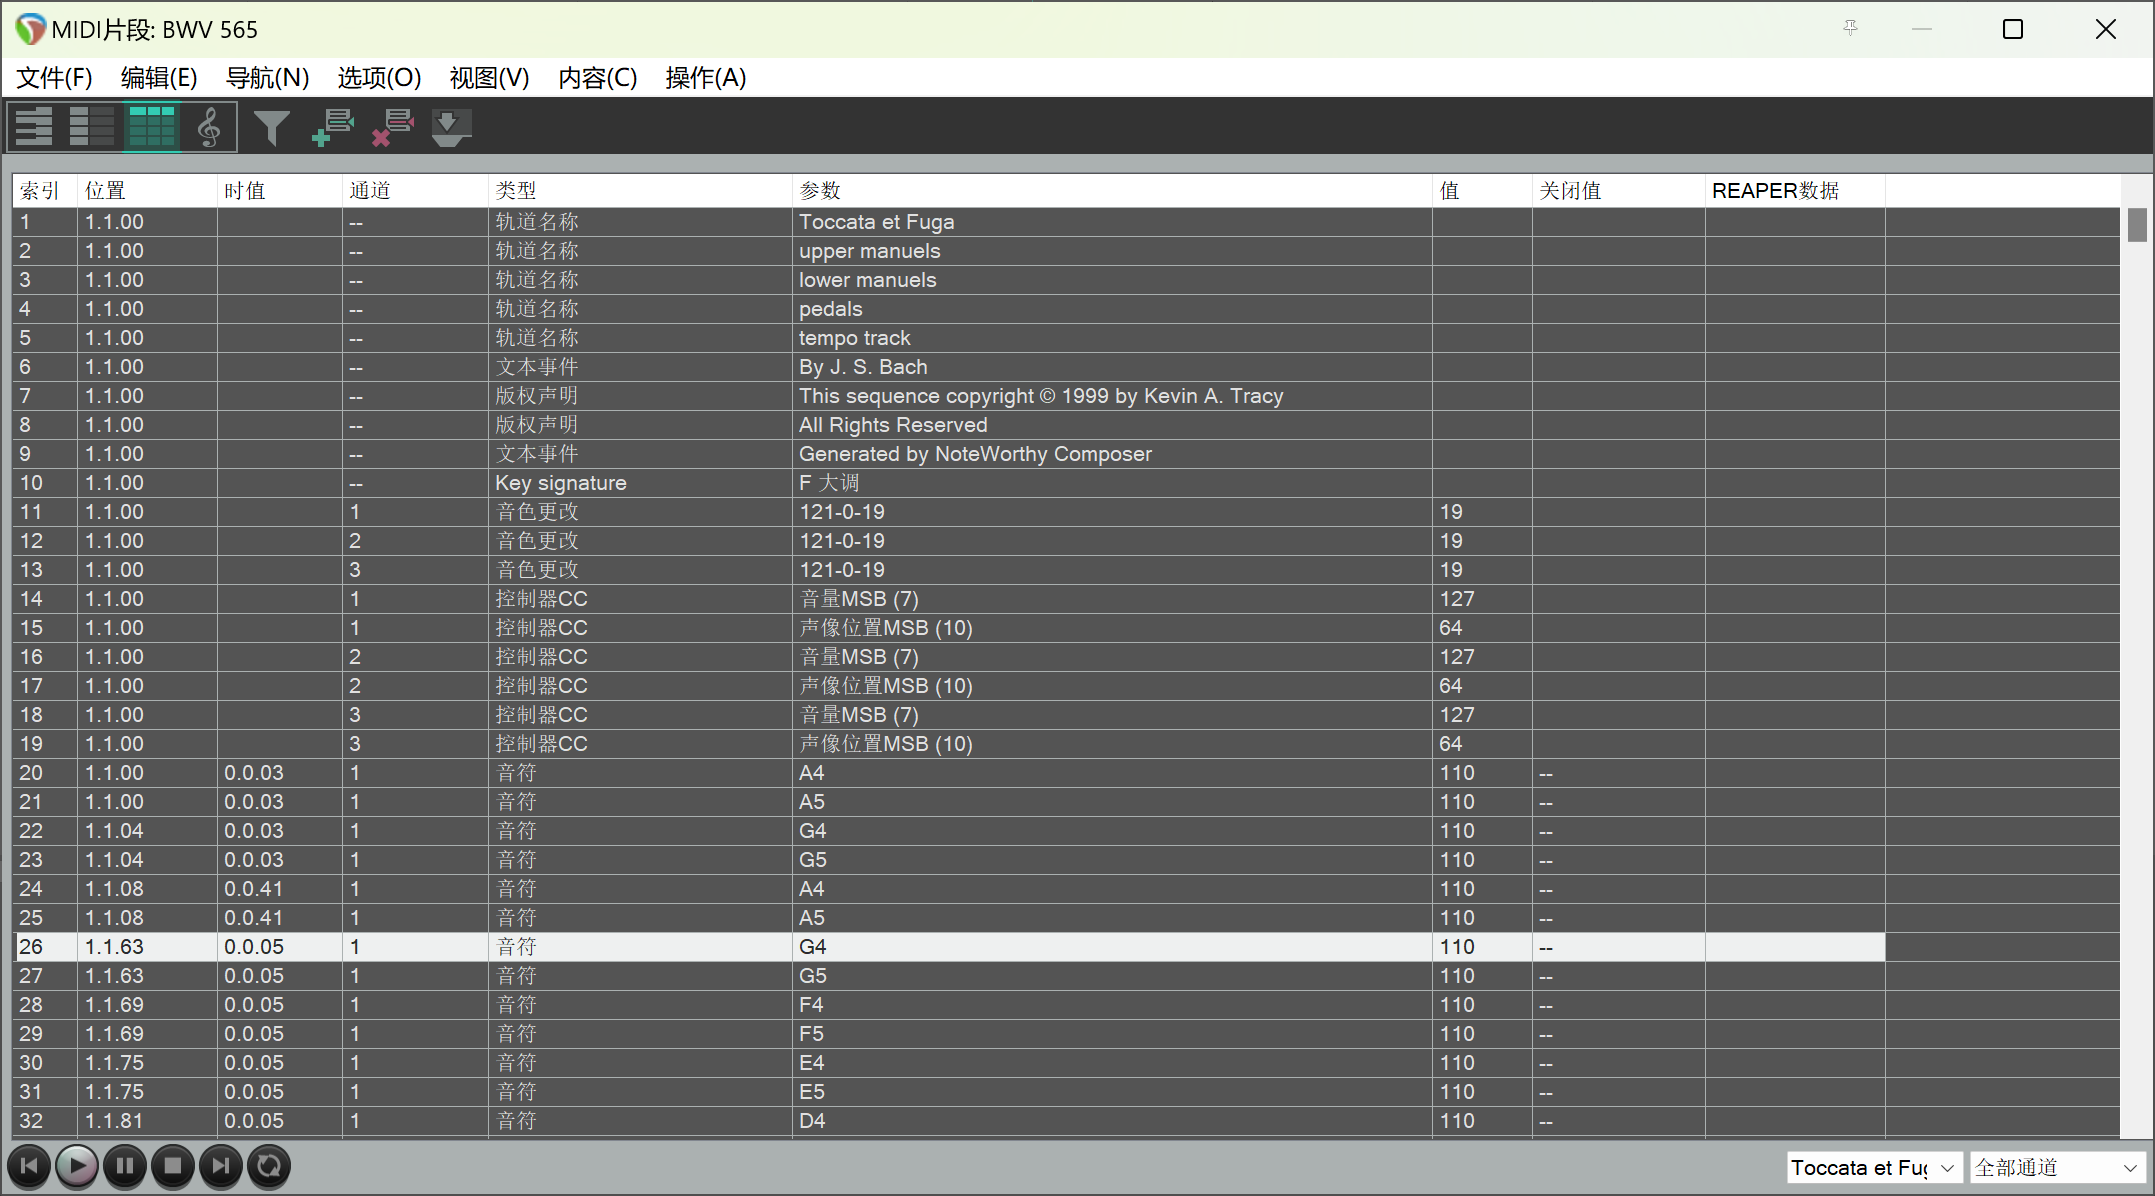Click the add event toolbar icon
The height and width of the screenshot is (1196, 2155).
tap(332, 128)
